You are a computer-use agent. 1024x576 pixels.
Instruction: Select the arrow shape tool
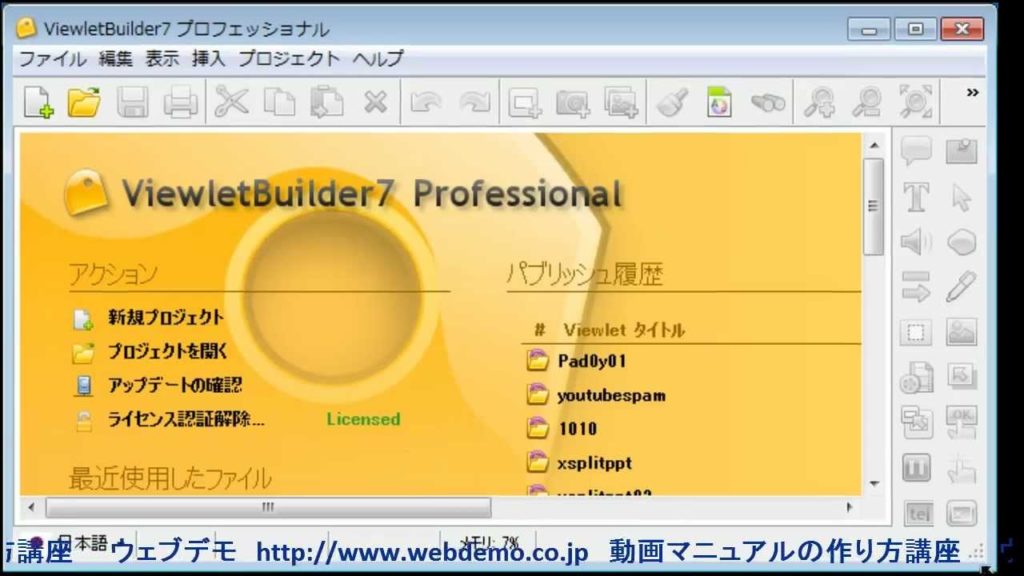tap(916, 287)
